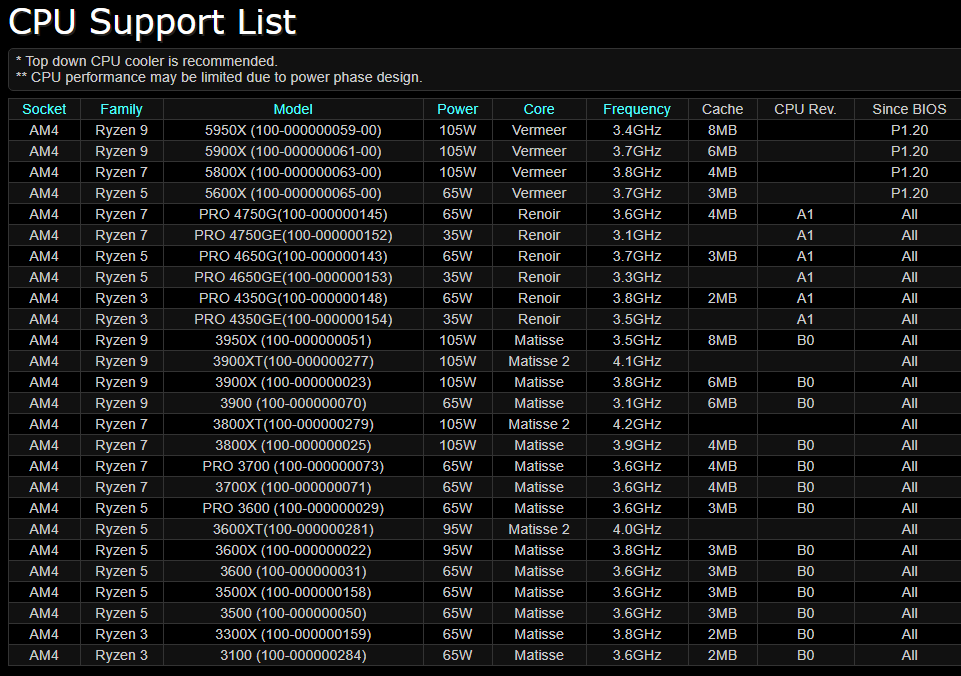Image resolution: width=961 pixels, height=676 pixels.
Task: Click the CPU Support List heading
Action: pyautogui.click(x=152, y=22)
